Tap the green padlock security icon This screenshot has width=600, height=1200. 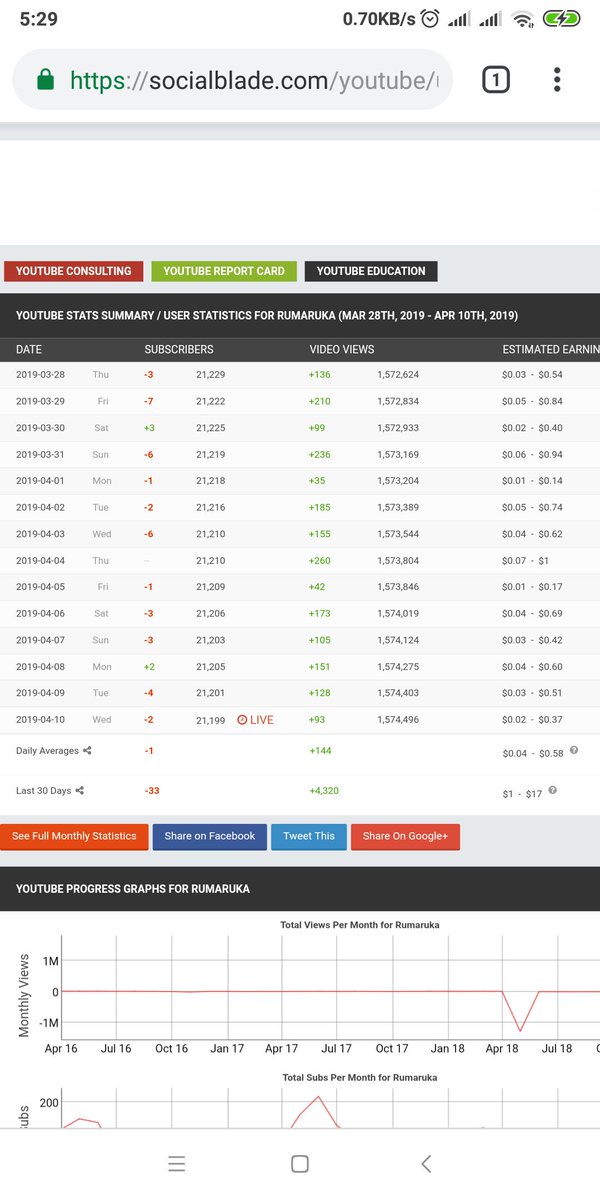45,80
